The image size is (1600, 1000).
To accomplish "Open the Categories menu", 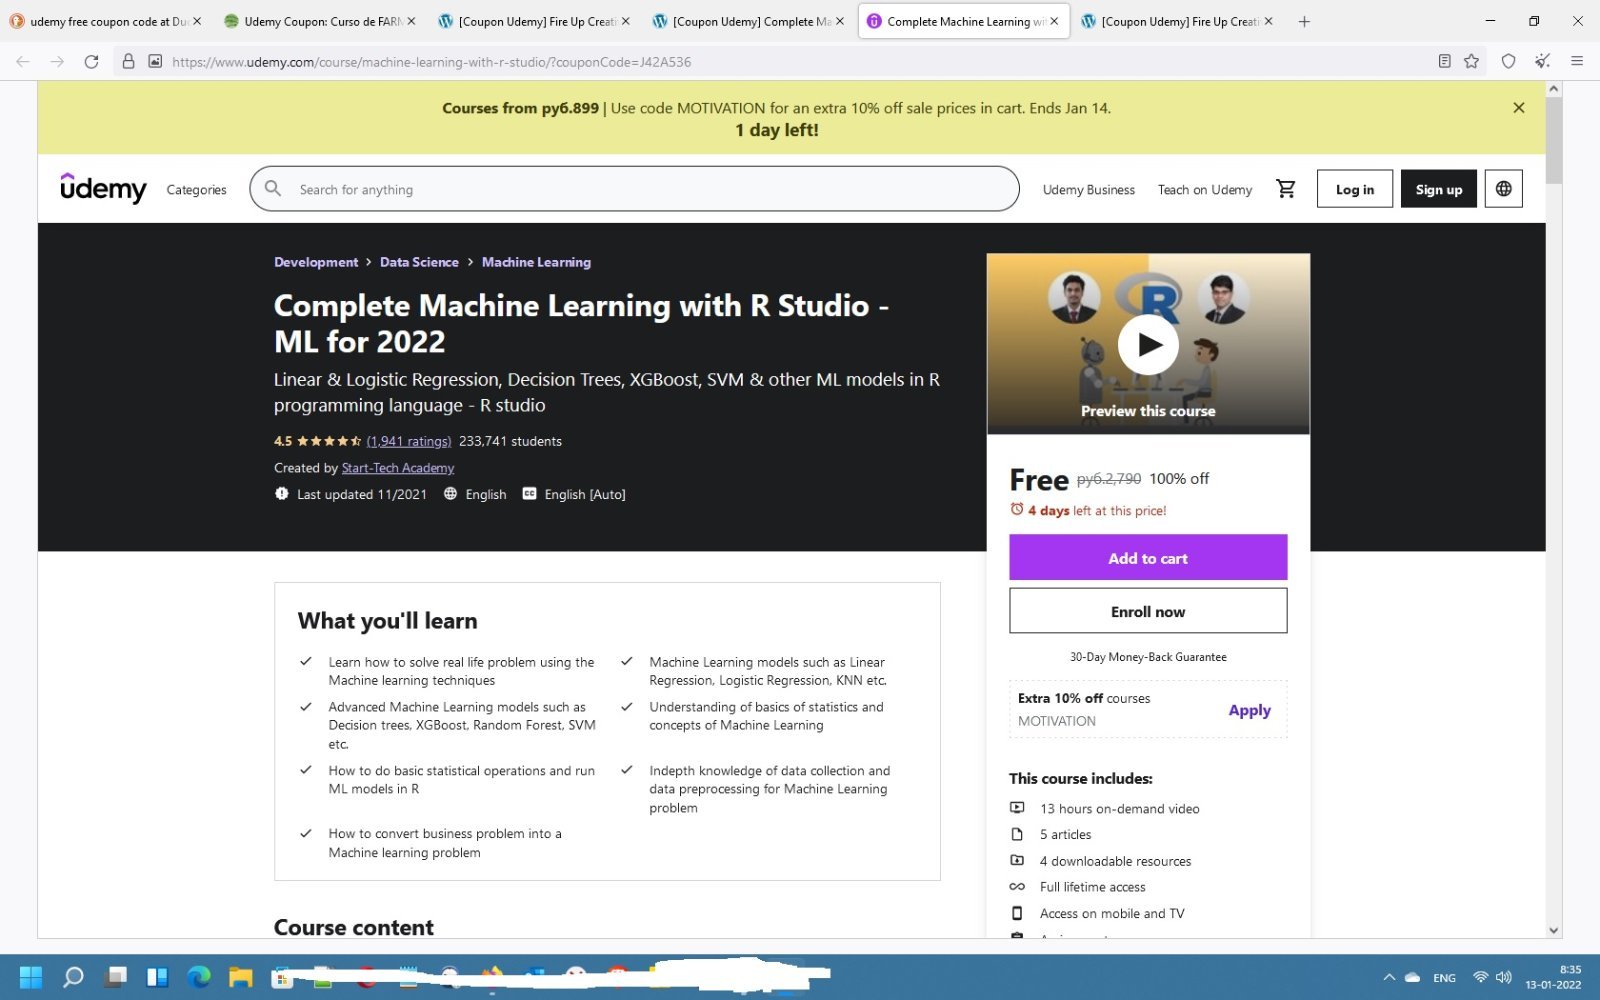I will [x=196, y=189].
